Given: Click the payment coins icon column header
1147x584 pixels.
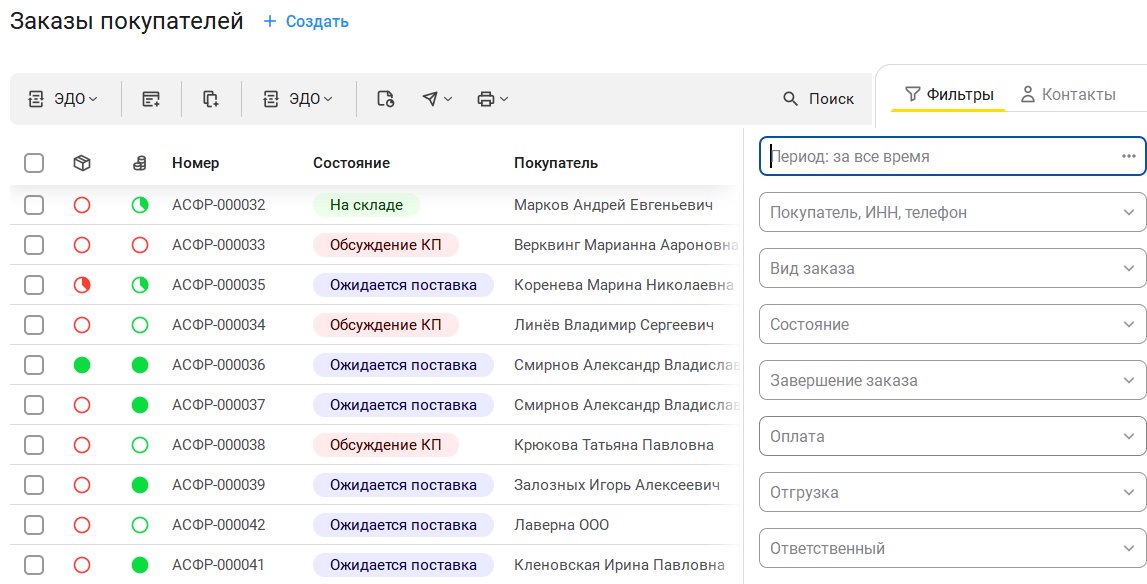Looking at the screenshot, I should point(139,163).
